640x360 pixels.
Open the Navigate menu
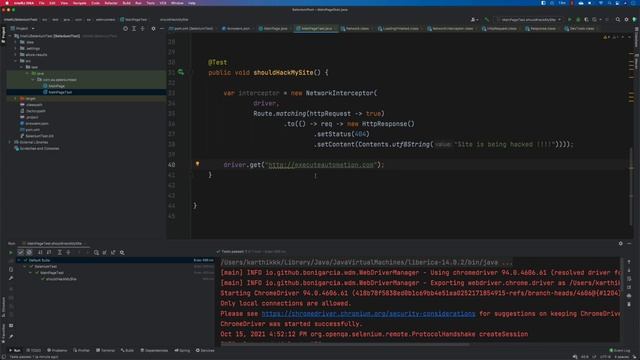79,3
